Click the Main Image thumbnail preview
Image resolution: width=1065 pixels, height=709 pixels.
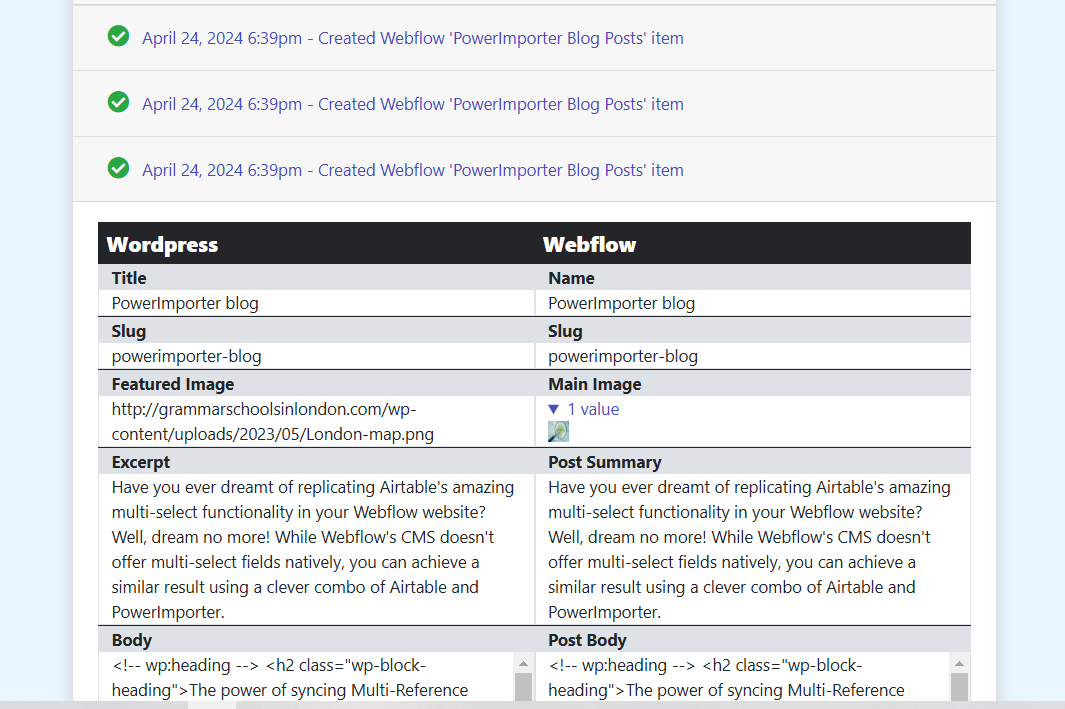[558, 432]
